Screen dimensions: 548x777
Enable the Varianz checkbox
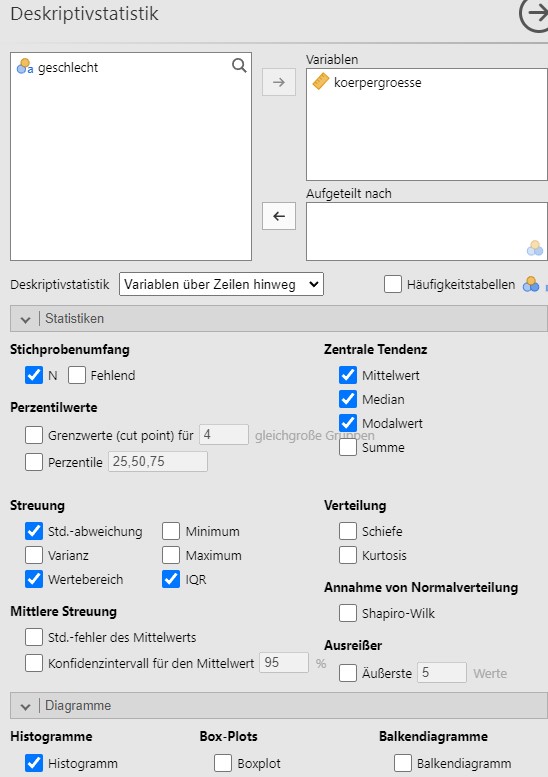[x=34, y=555]
